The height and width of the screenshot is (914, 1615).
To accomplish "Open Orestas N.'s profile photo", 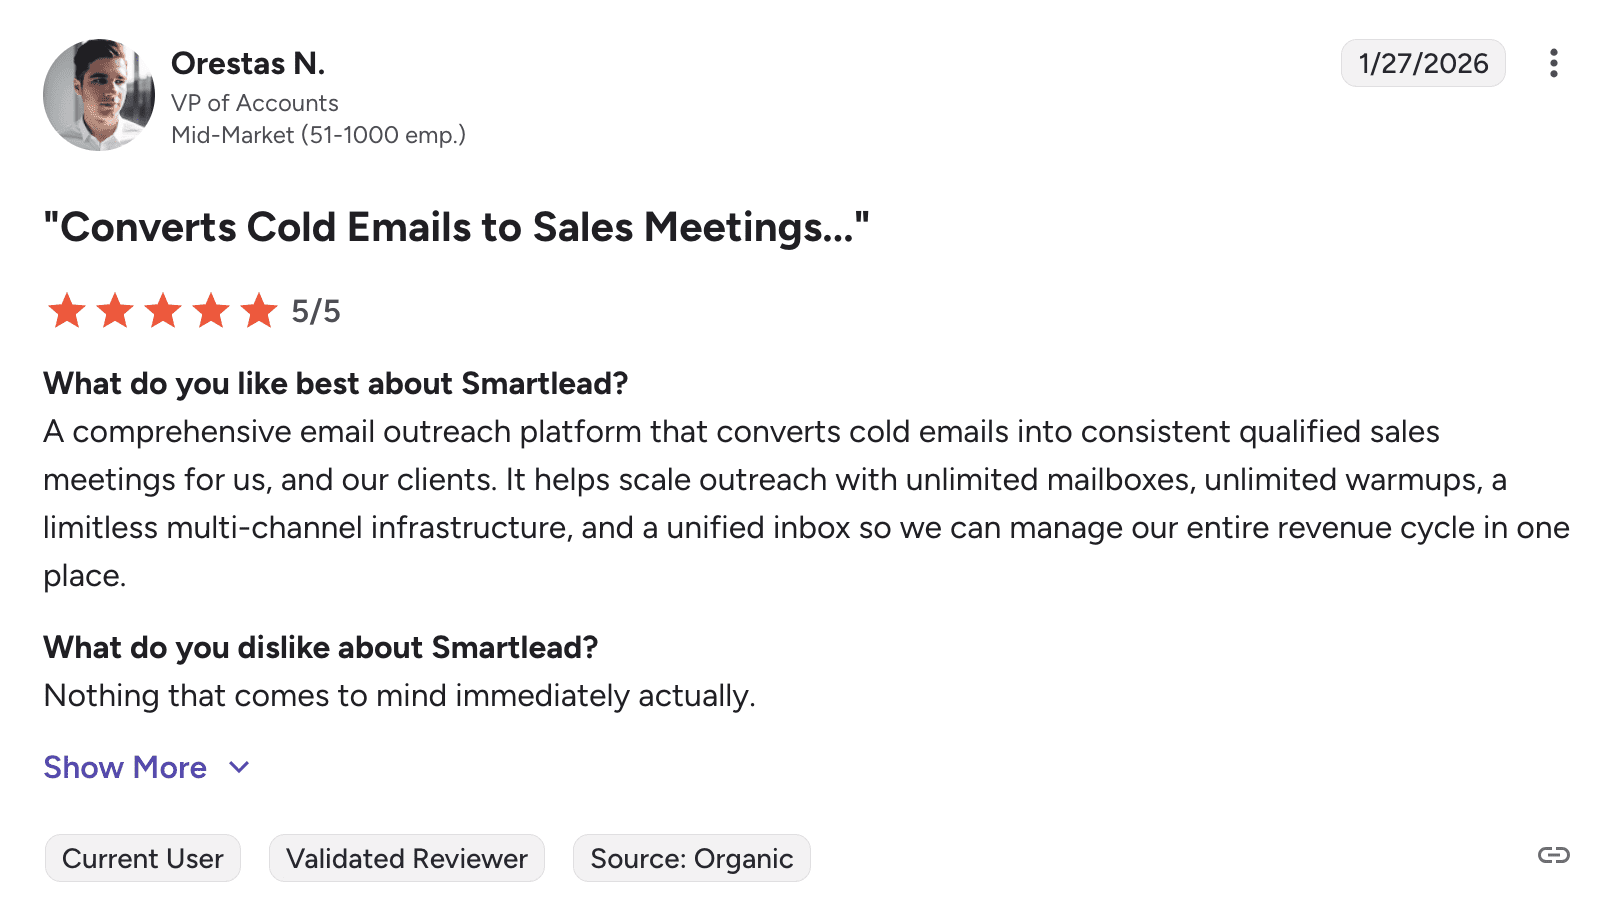I will click(99, 95).
